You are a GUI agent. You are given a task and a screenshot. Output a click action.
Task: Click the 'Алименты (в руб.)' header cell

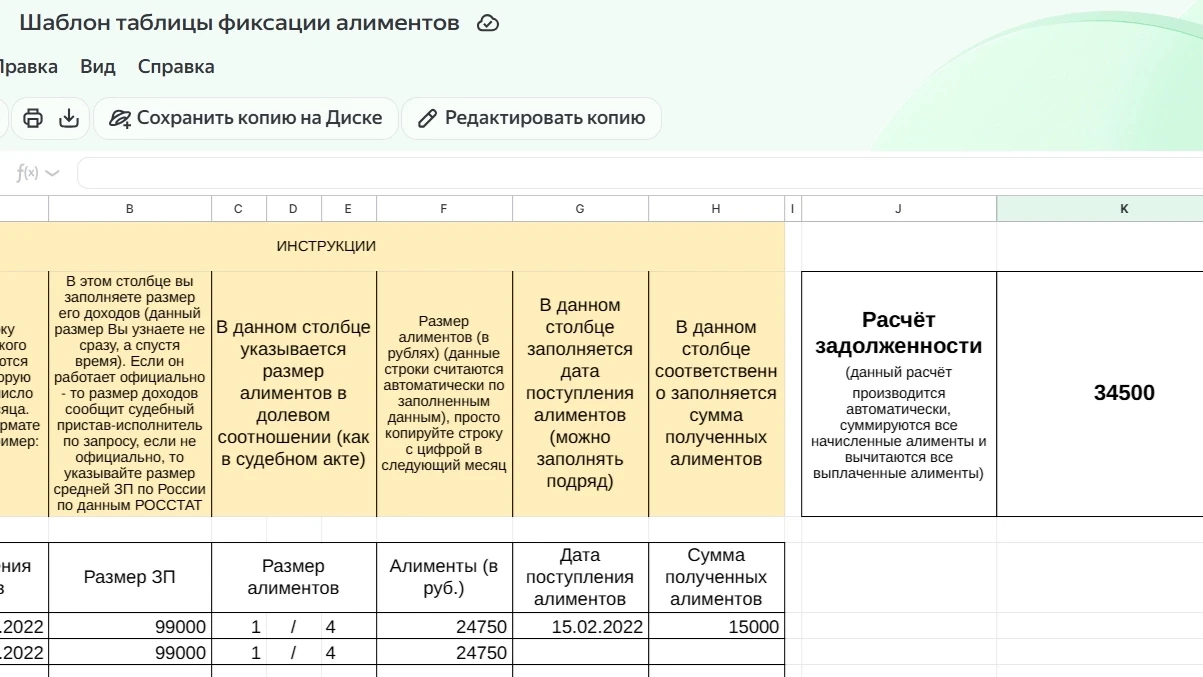pos(445,577)
